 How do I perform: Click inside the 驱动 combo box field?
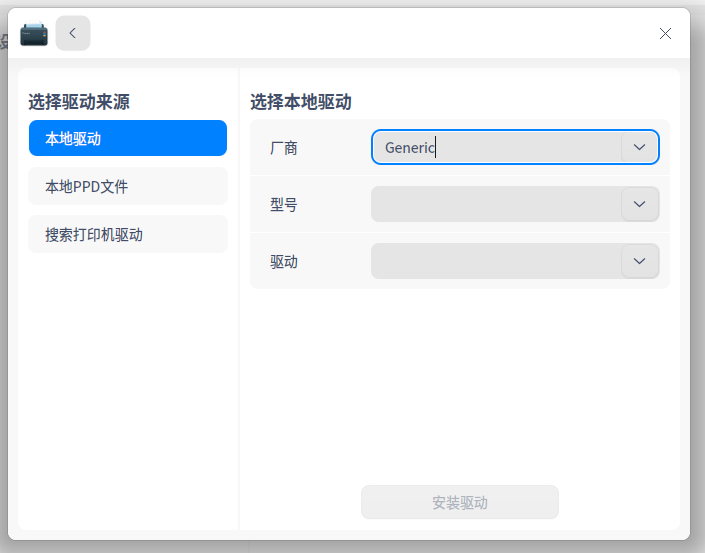(497, 261)
